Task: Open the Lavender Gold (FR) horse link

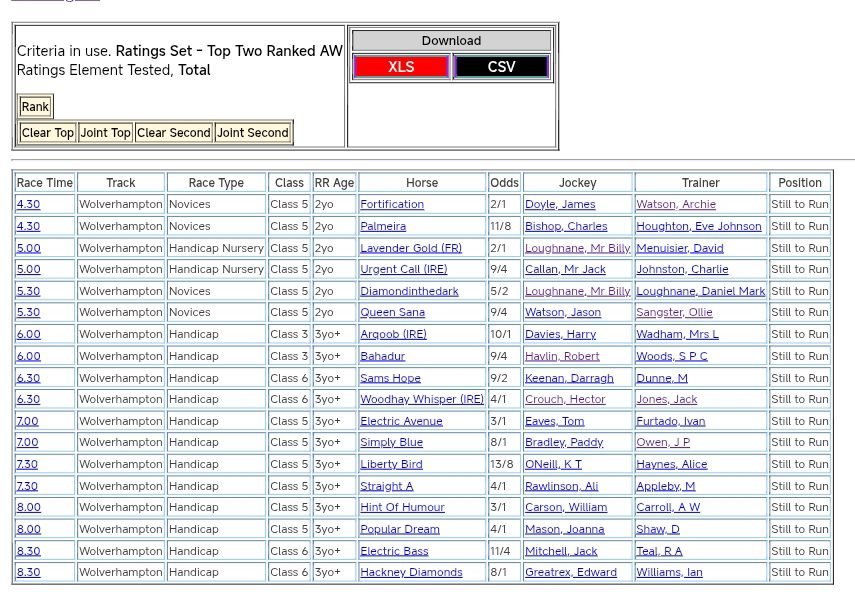Action: point(411,248)
